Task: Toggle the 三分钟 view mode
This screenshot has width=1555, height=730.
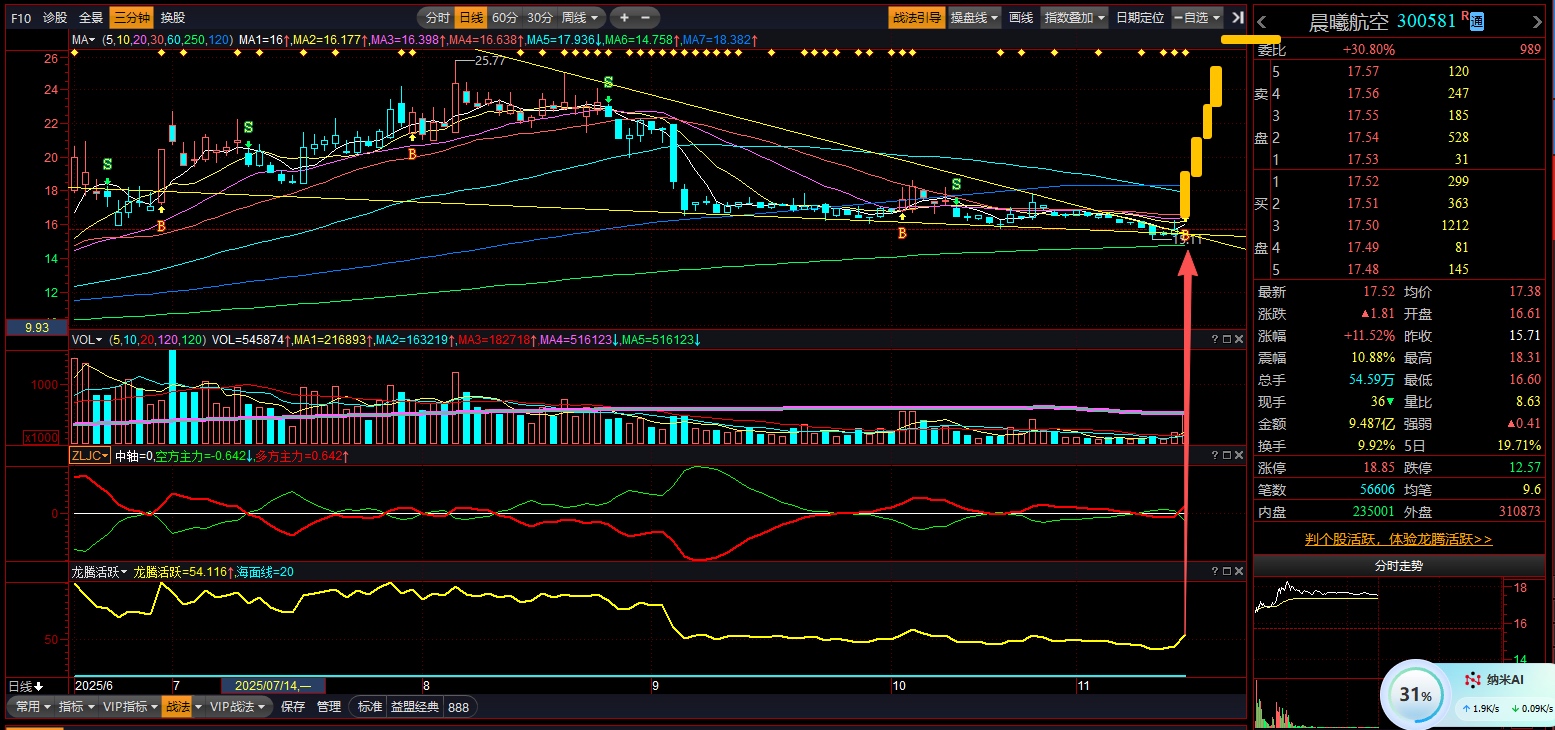Action: point(130,17)
